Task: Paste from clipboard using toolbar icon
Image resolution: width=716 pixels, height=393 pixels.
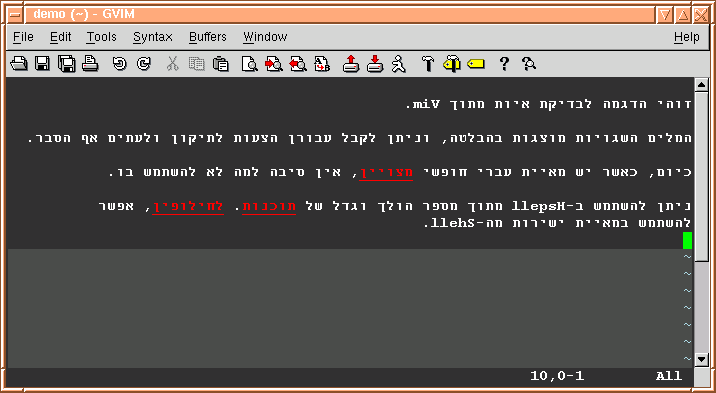Action: click(221, 64)
